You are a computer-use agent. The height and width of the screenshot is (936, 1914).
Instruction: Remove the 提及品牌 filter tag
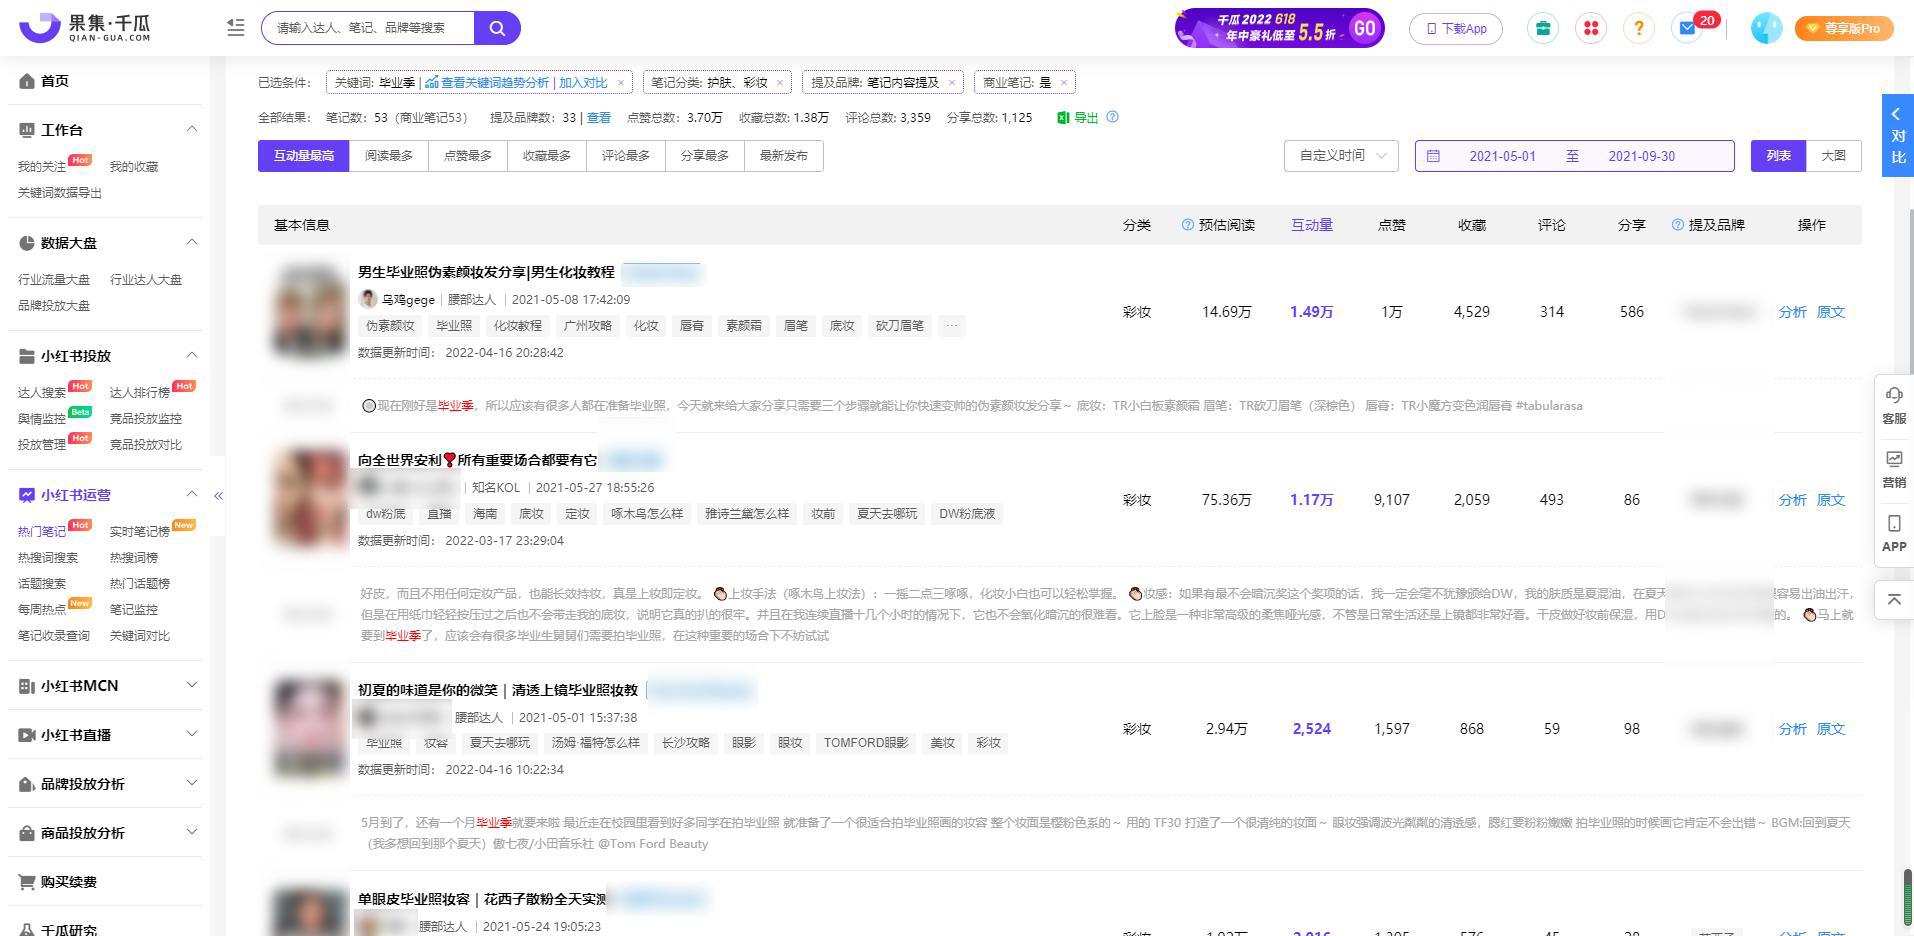tap(951, 83)
